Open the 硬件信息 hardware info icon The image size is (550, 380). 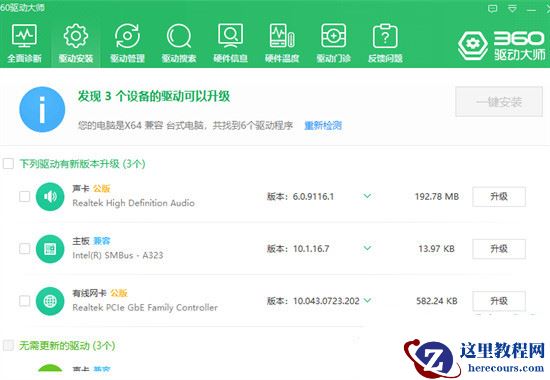pyautogui.click(x=230, y=36)
